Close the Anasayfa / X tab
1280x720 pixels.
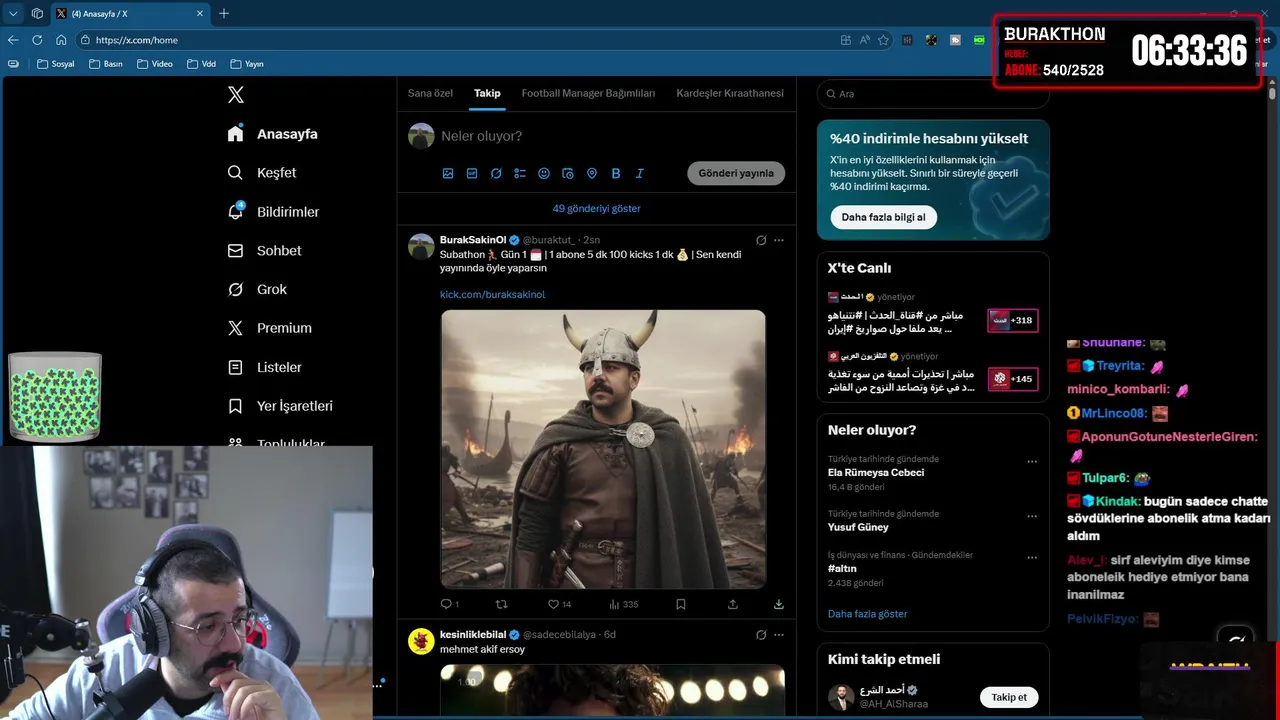[x=200, y=14]
